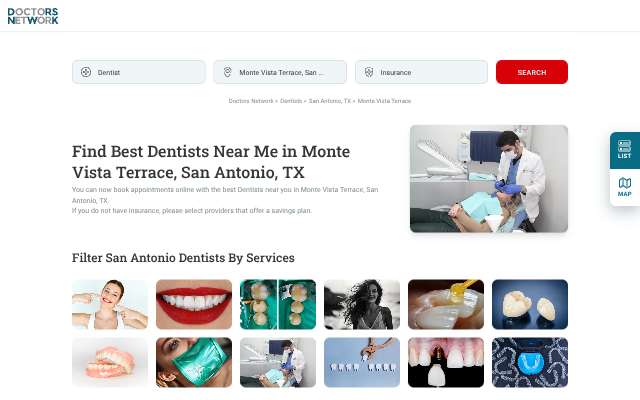Image resolution: width=640 pixels, height=400 pixels.
Task: Select the tooth fillings green dam thumbnail
Action: coord(278,304)
